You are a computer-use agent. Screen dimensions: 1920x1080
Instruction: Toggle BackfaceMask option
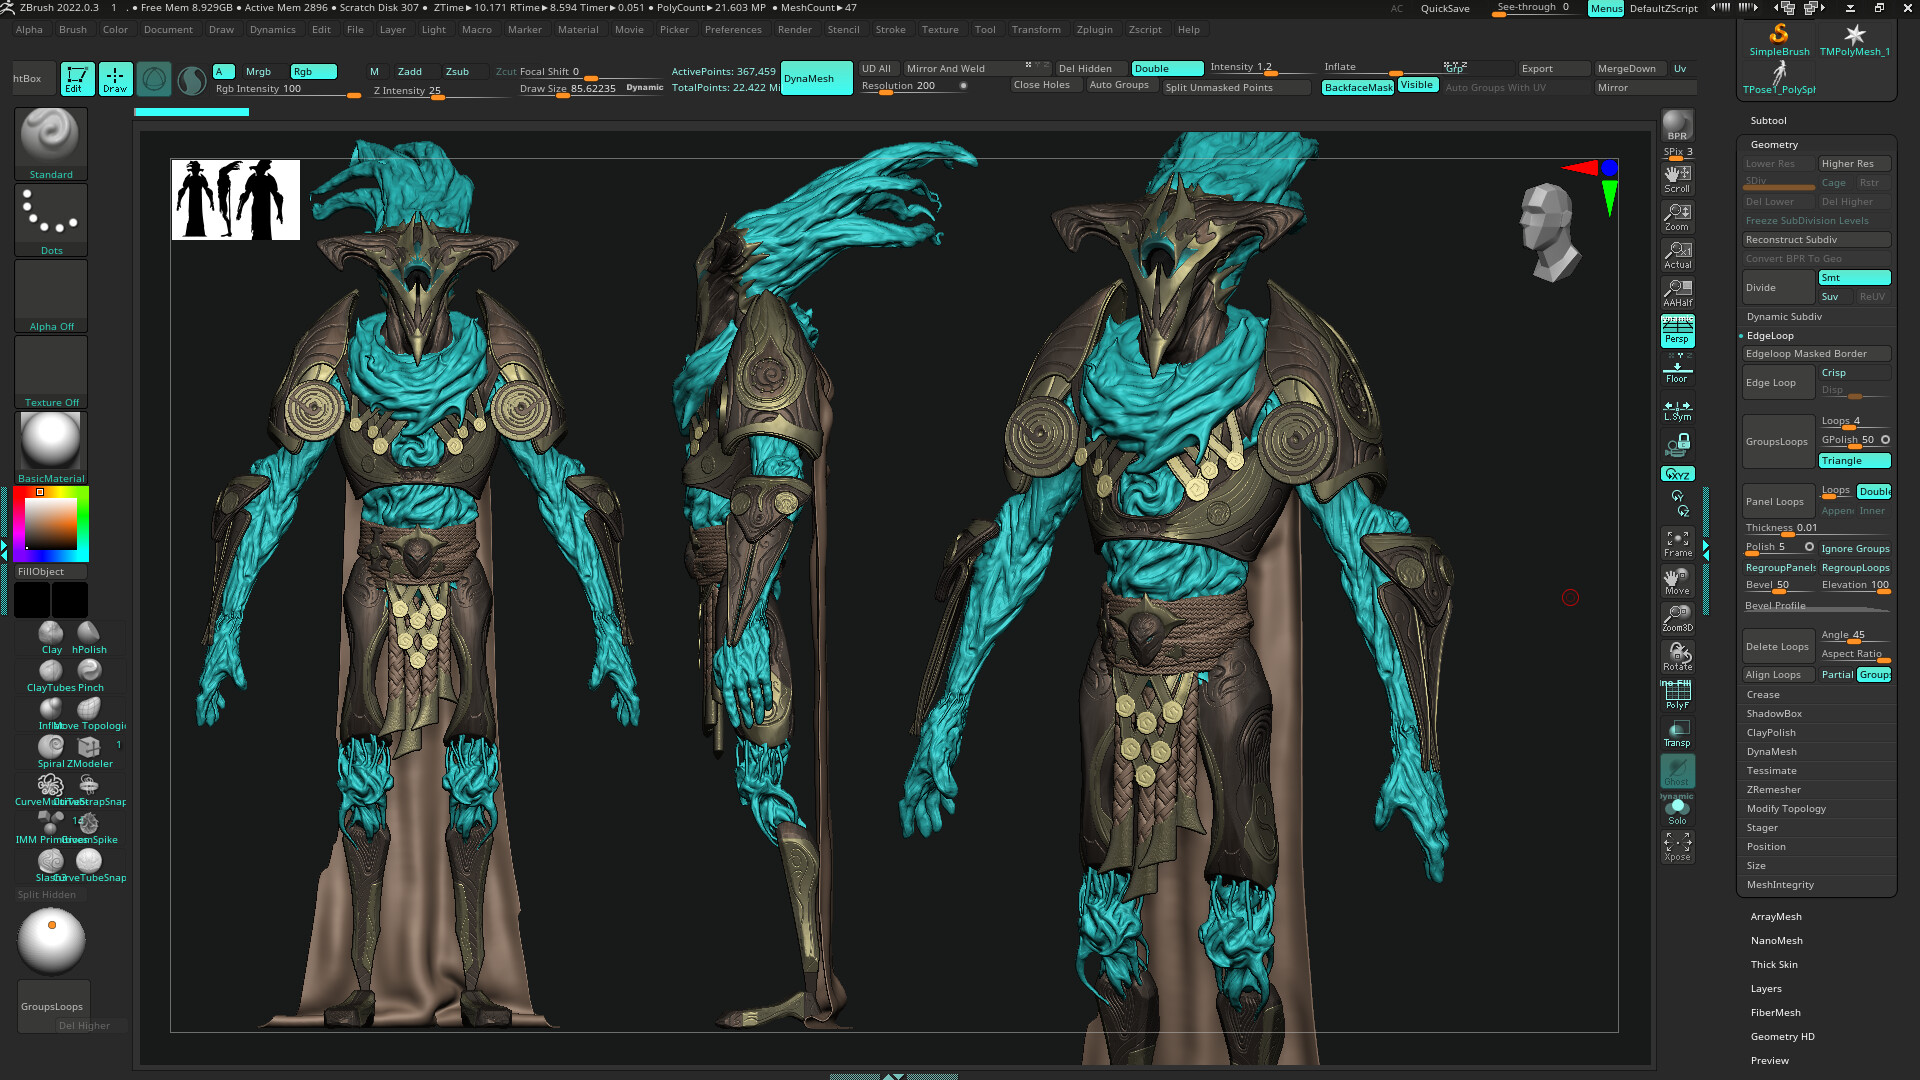[x=1357, y=88]
